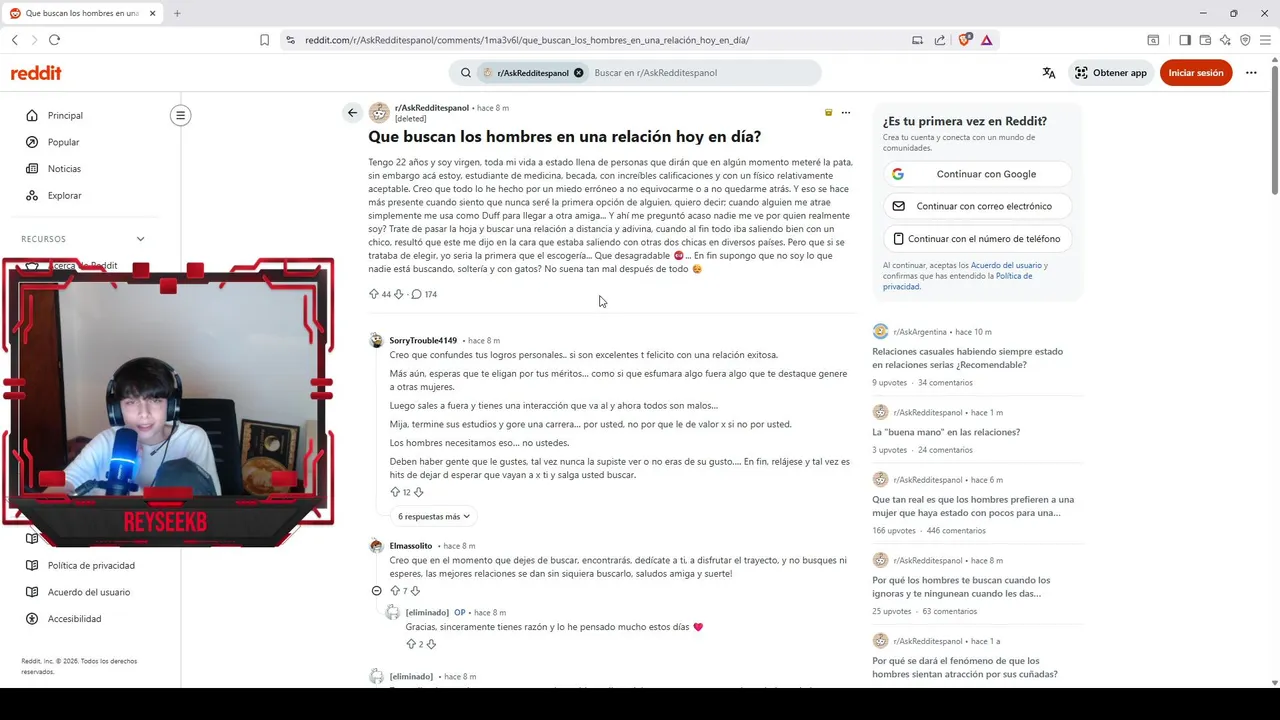Screen dimensions: 1280x720
Task: Upvote SorryTrouble4149's comment
Action: click(395, 492)
